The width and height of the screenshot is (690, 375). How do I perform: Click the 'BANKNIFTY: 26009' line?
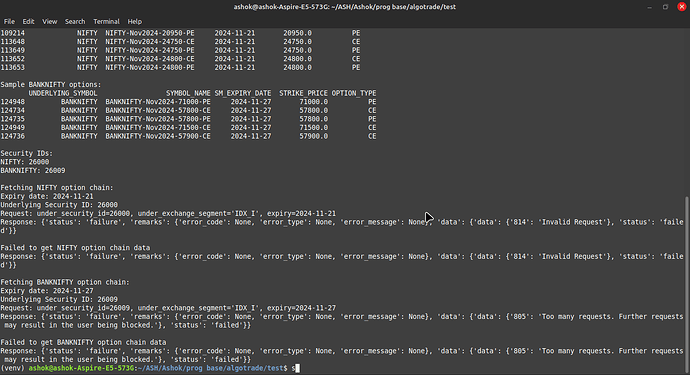point(33,171)
